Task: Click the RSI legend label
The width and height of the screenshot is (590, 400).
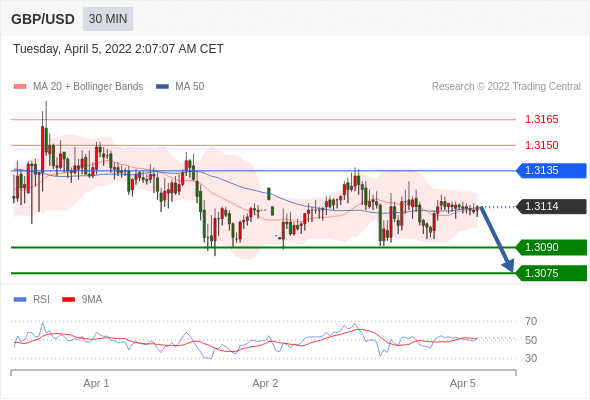Action: coord(41,300)
